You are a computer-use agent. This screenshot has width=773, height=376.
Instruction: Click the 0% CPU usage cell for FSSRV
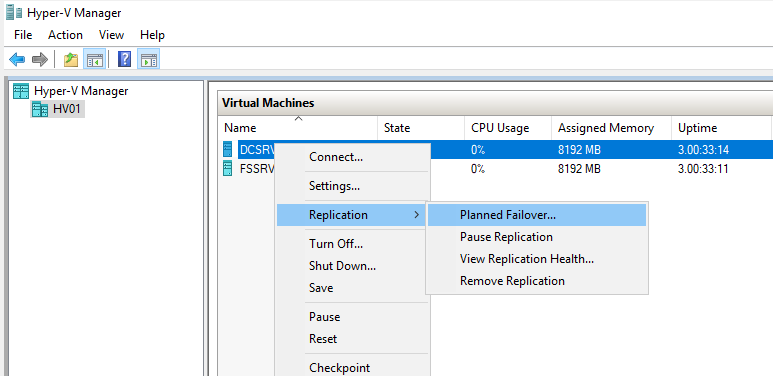(x=478, y=170)
